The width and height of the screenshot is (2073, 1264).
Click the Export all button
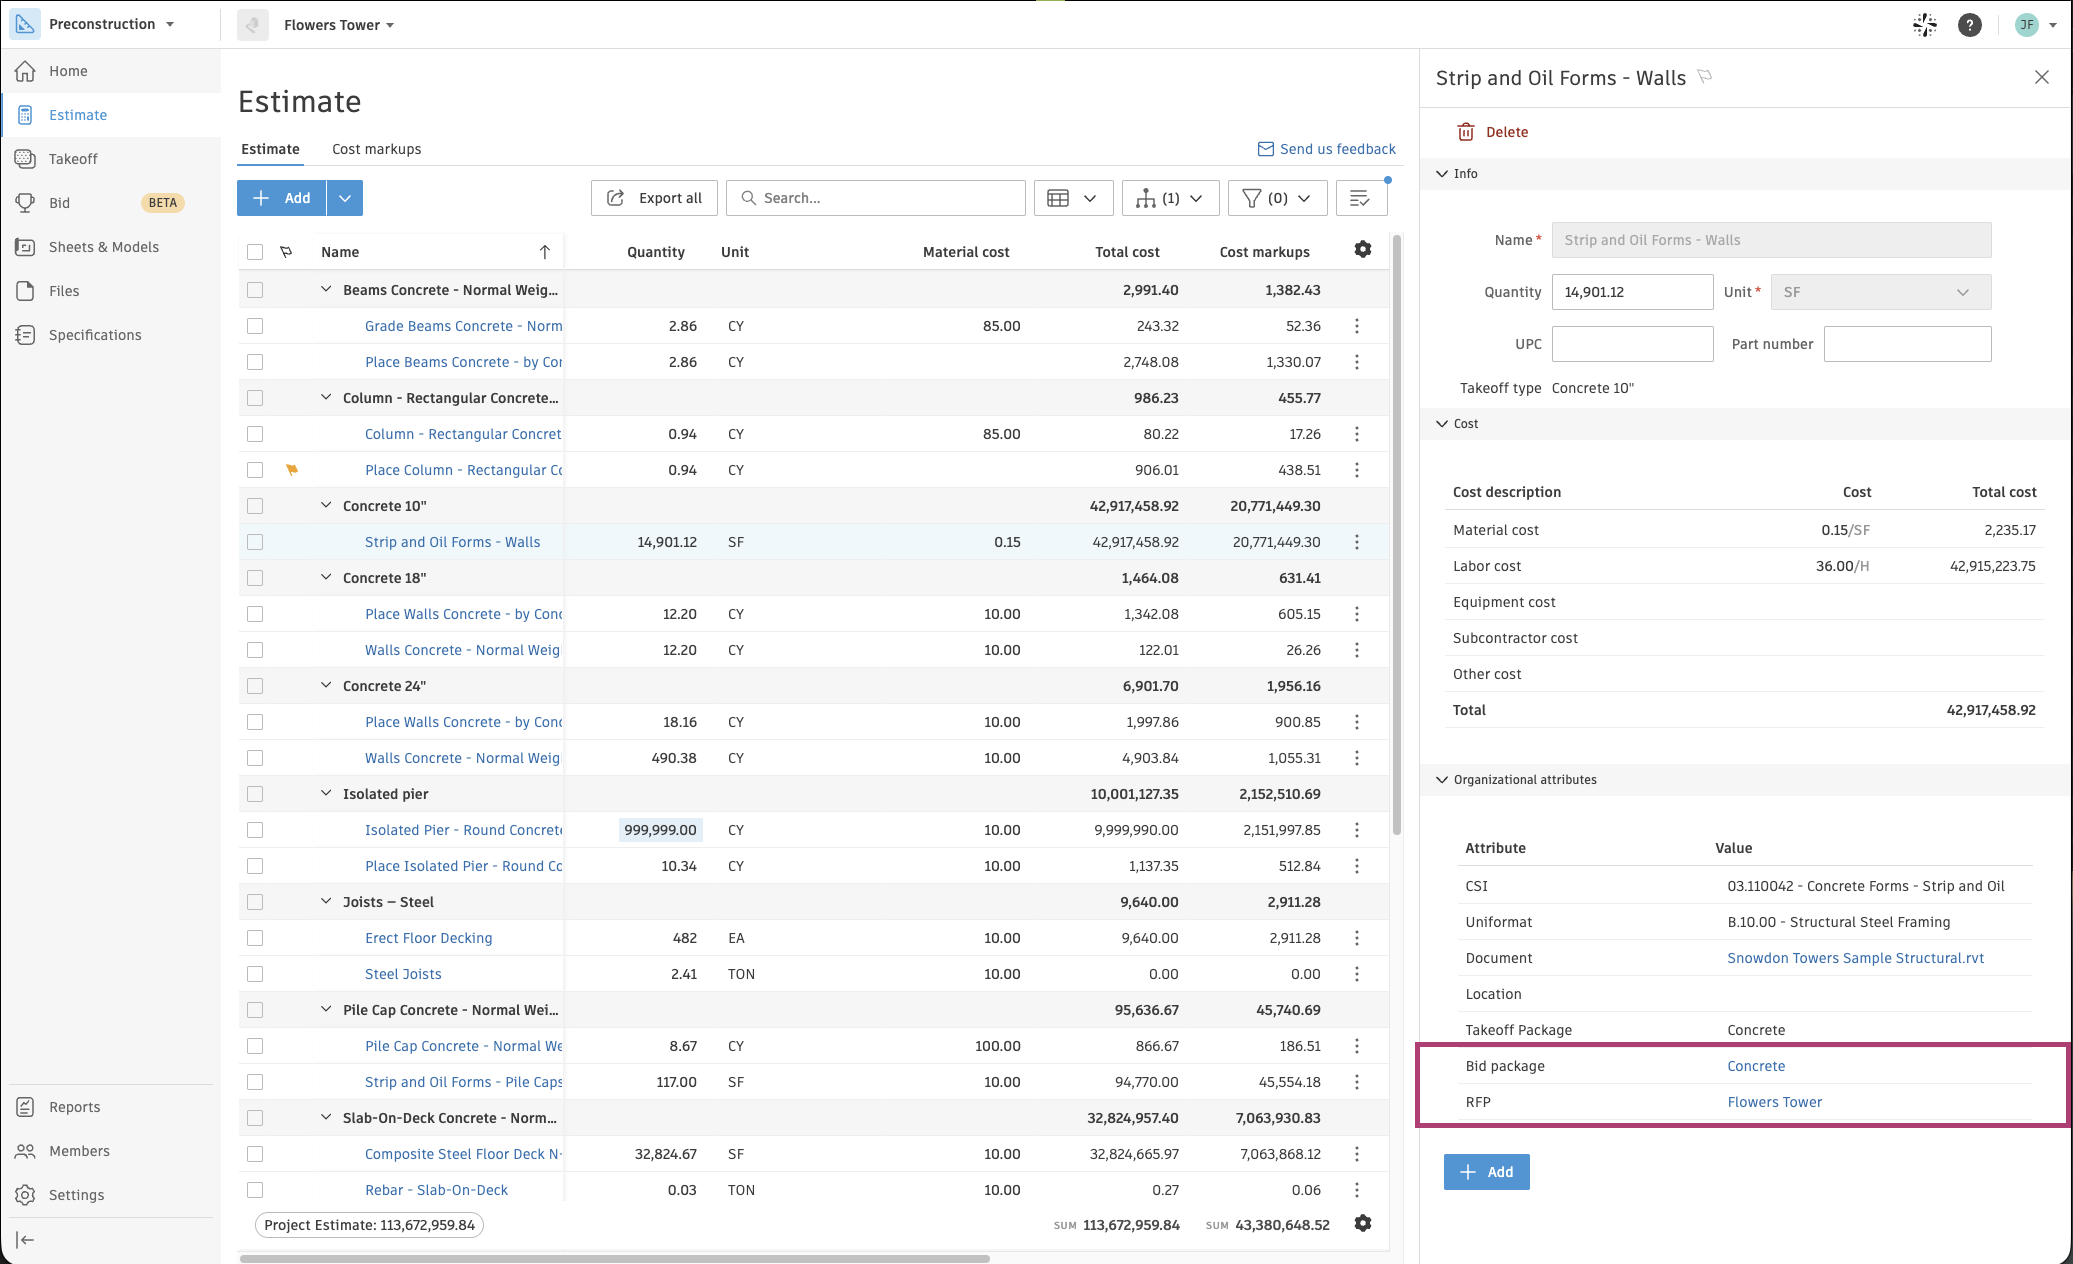(655, 198)
